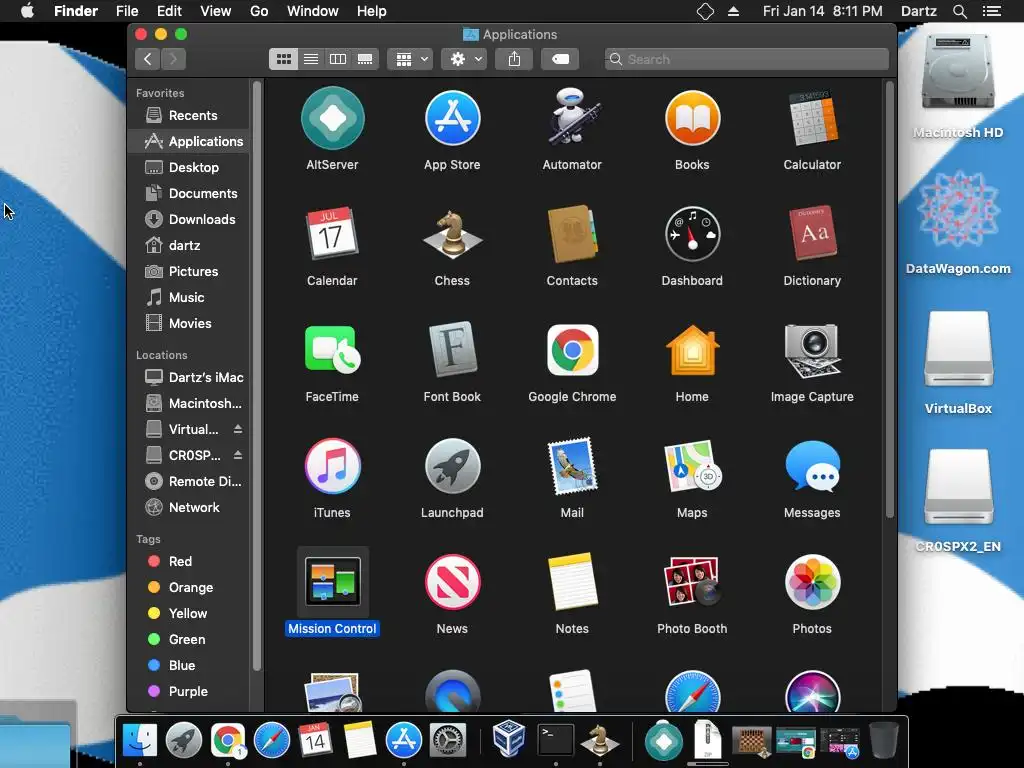Viewport: 1024px width, 768px height.
Task: Open Spotlight search in the menu bar
Action: click(959, 11)
